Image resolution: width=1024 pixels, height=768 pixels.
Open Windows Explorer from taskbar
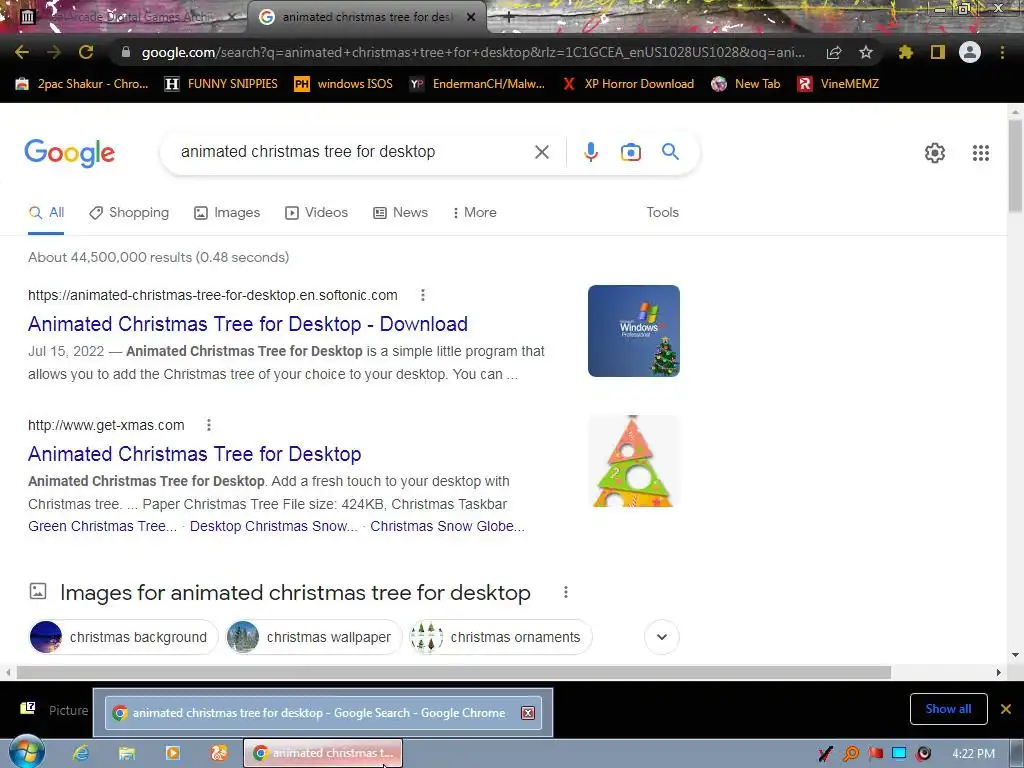127,753
